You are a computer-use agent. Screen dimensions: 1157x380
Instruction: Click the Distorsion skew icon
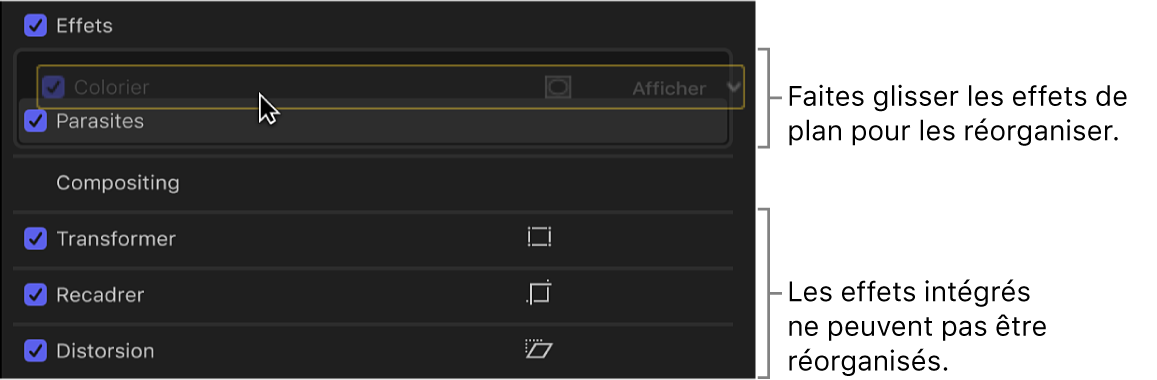(539, 349)
